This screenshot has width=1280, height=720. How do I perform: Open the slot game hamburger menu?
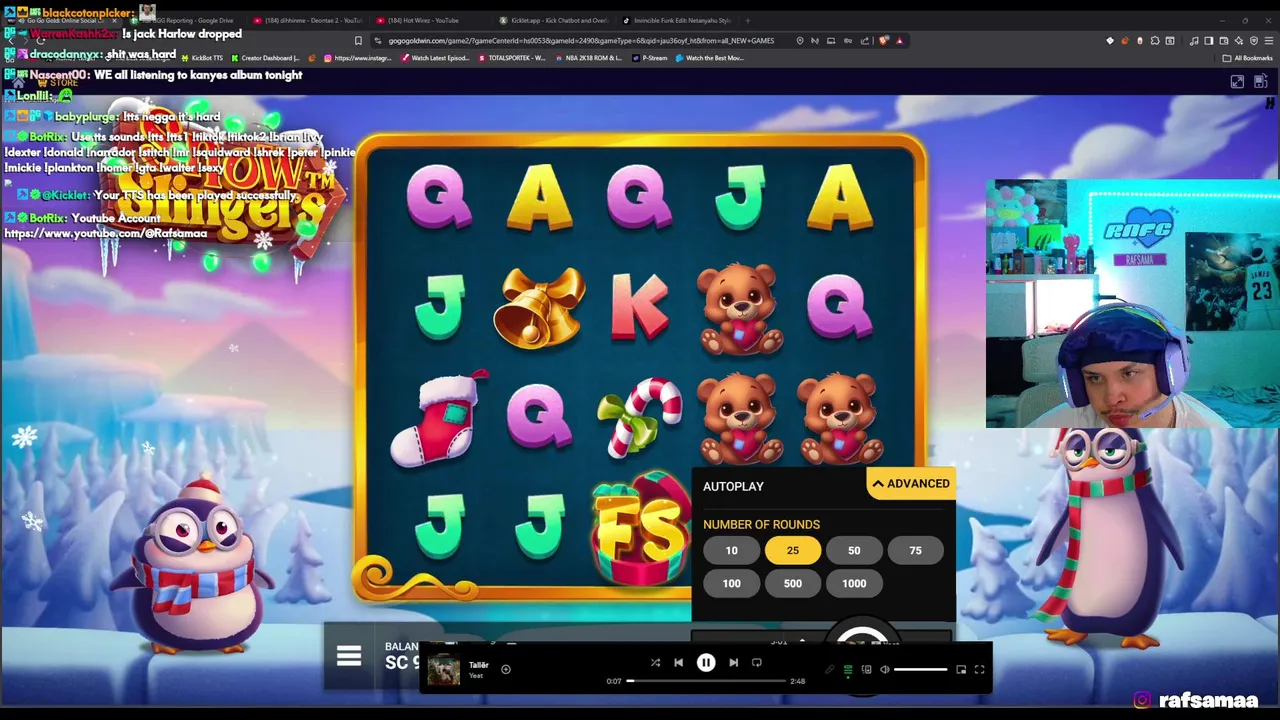click(x=349, y=656)
